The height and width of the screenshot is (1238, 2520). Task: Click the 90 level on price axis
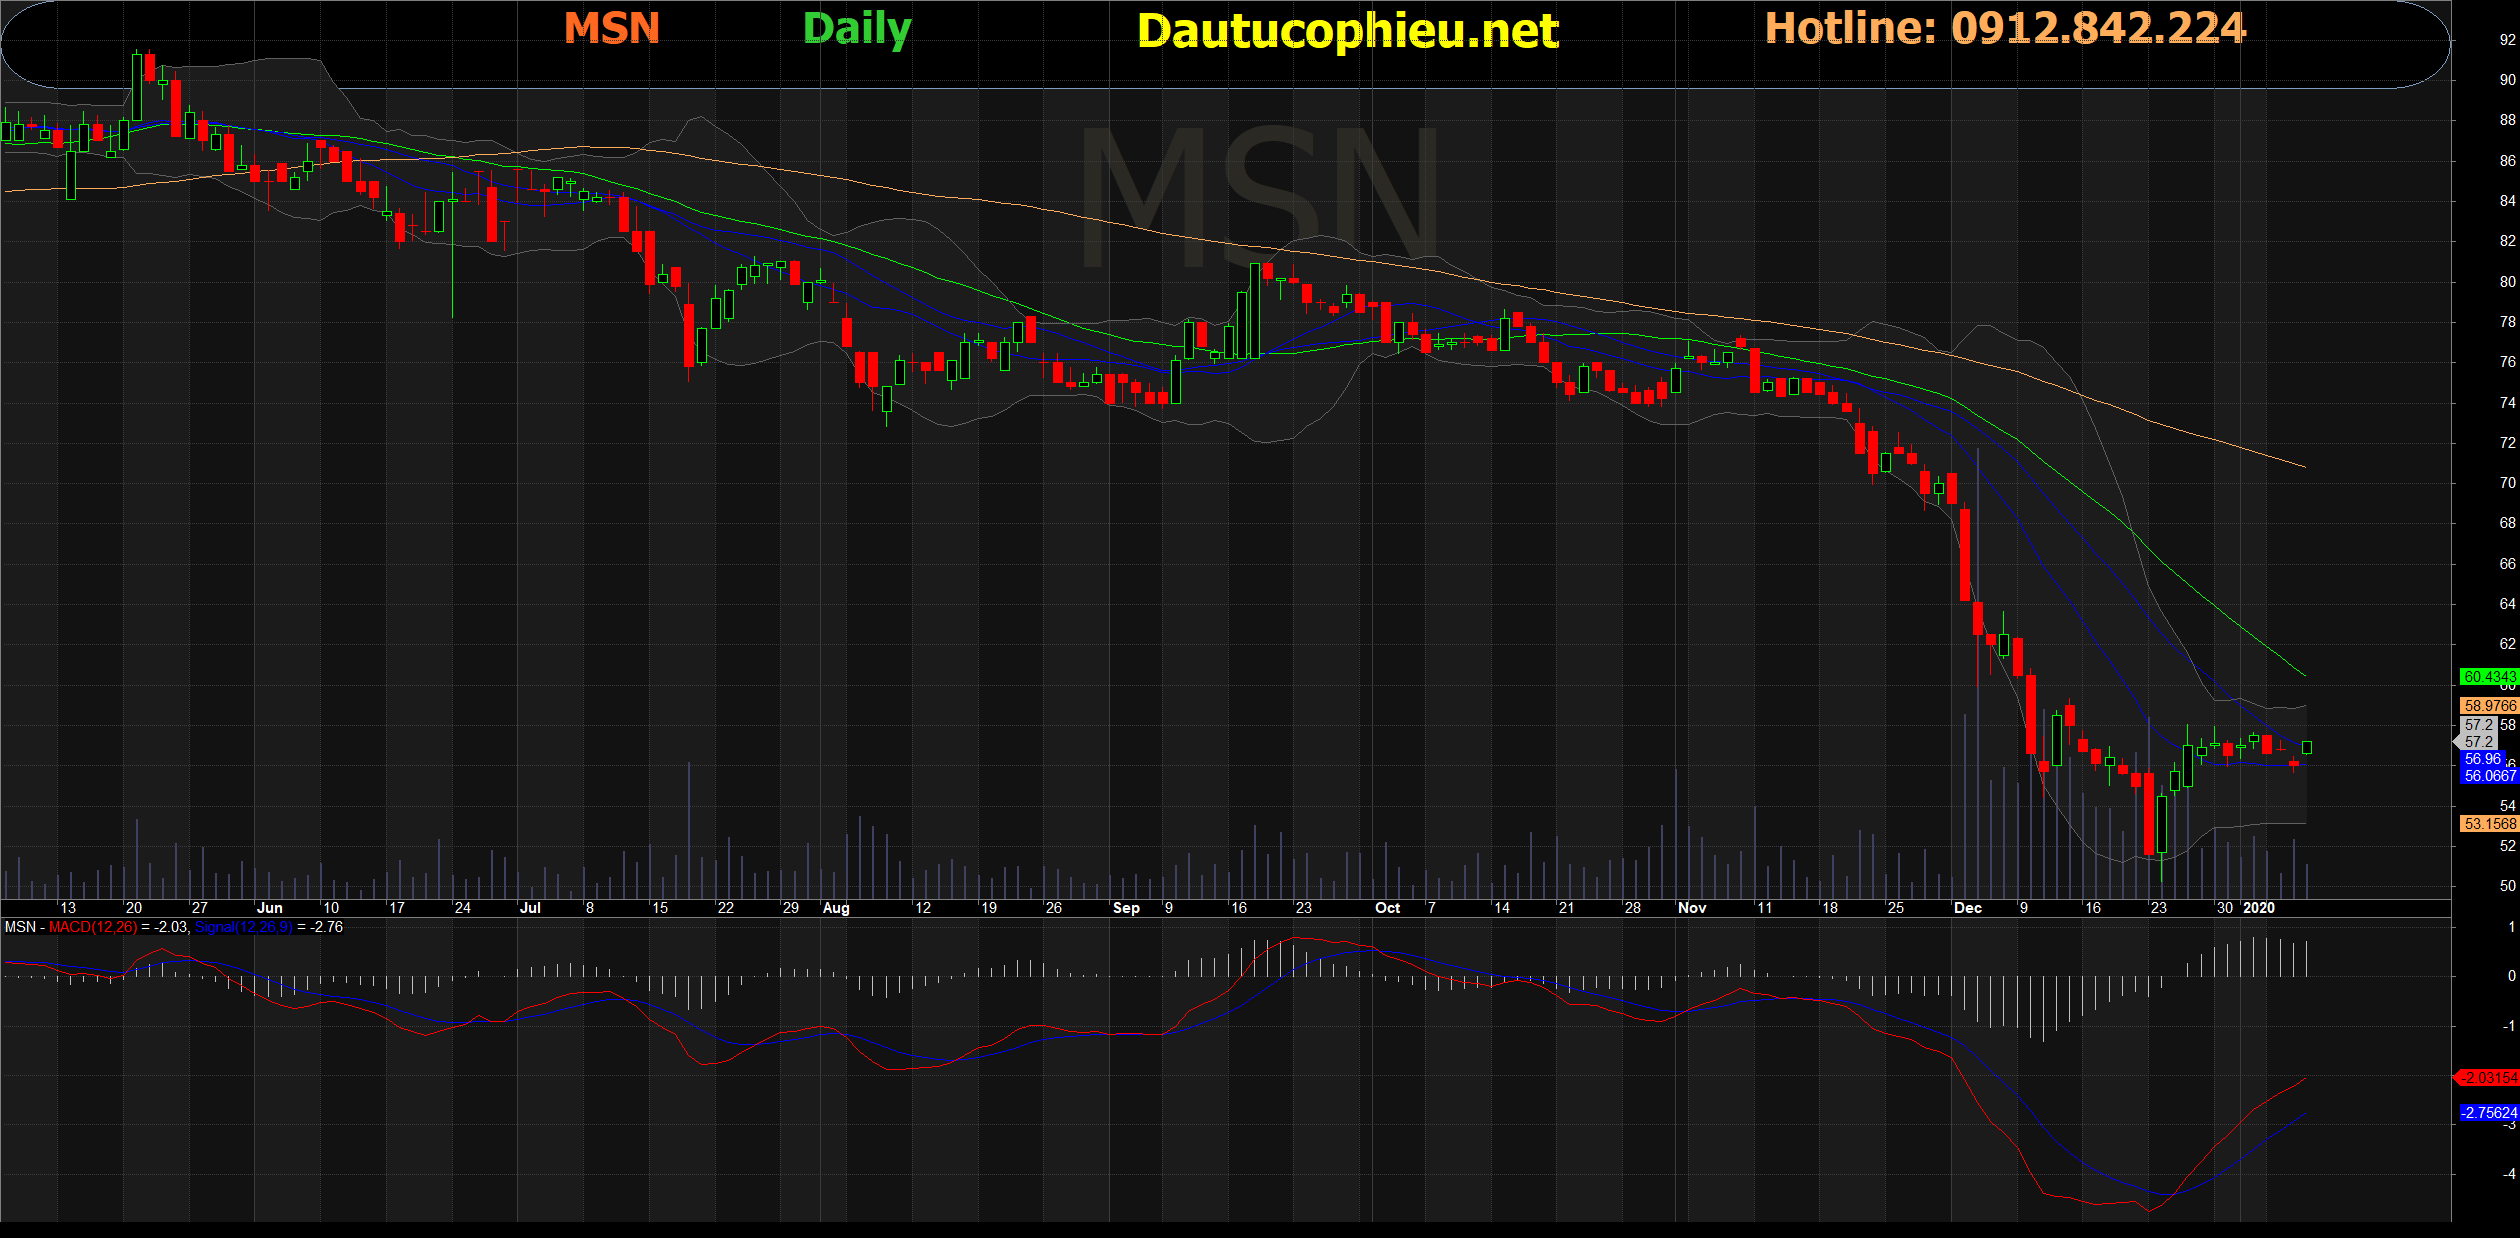(2507, 80)
